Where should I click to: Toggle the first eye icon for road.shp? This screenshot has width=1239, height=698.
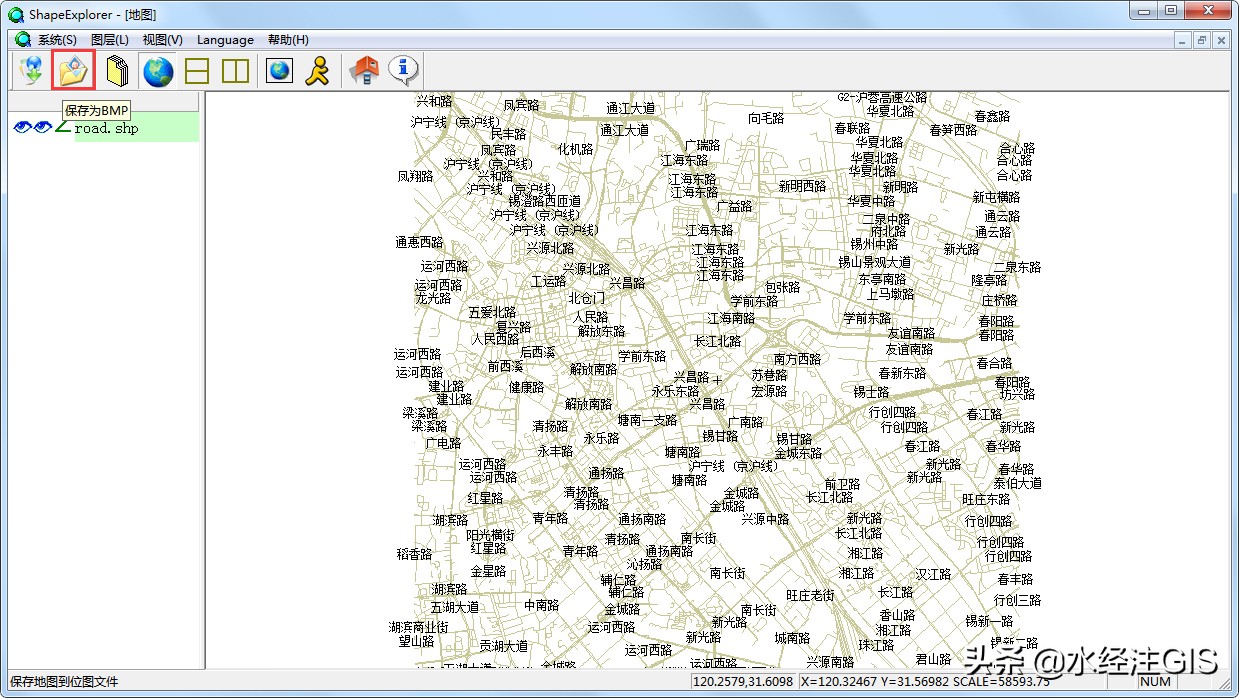click(x=20, y=126)
